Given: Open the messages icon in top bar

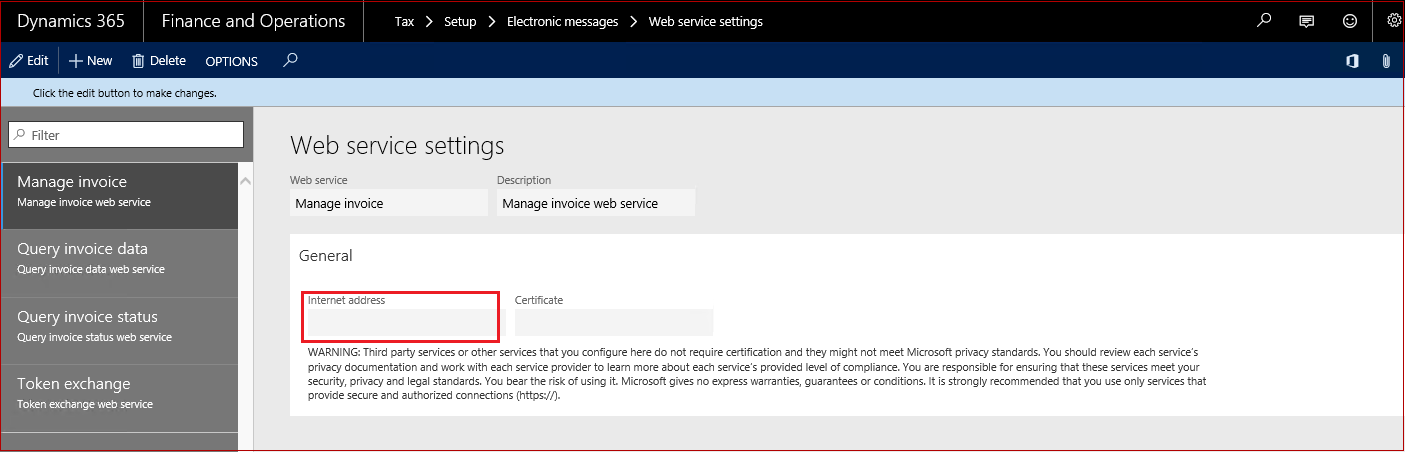Looking at the screenshot, I should point(1306,21).
